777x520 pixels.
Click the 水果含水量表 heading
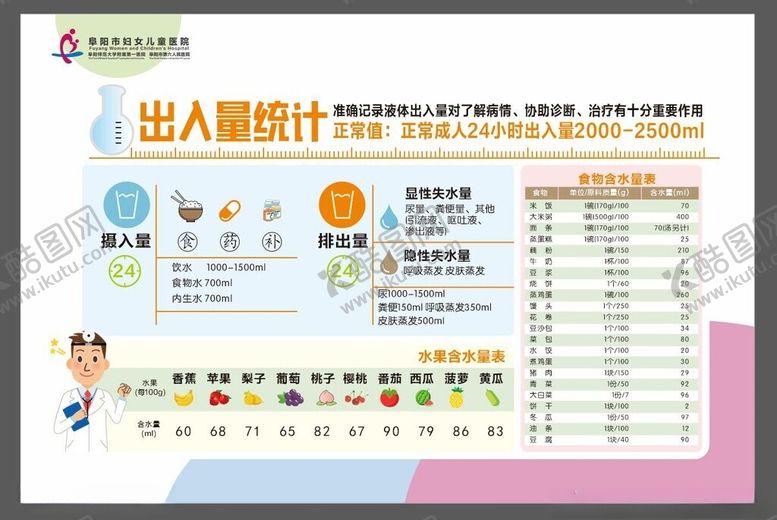click(462, 356)
